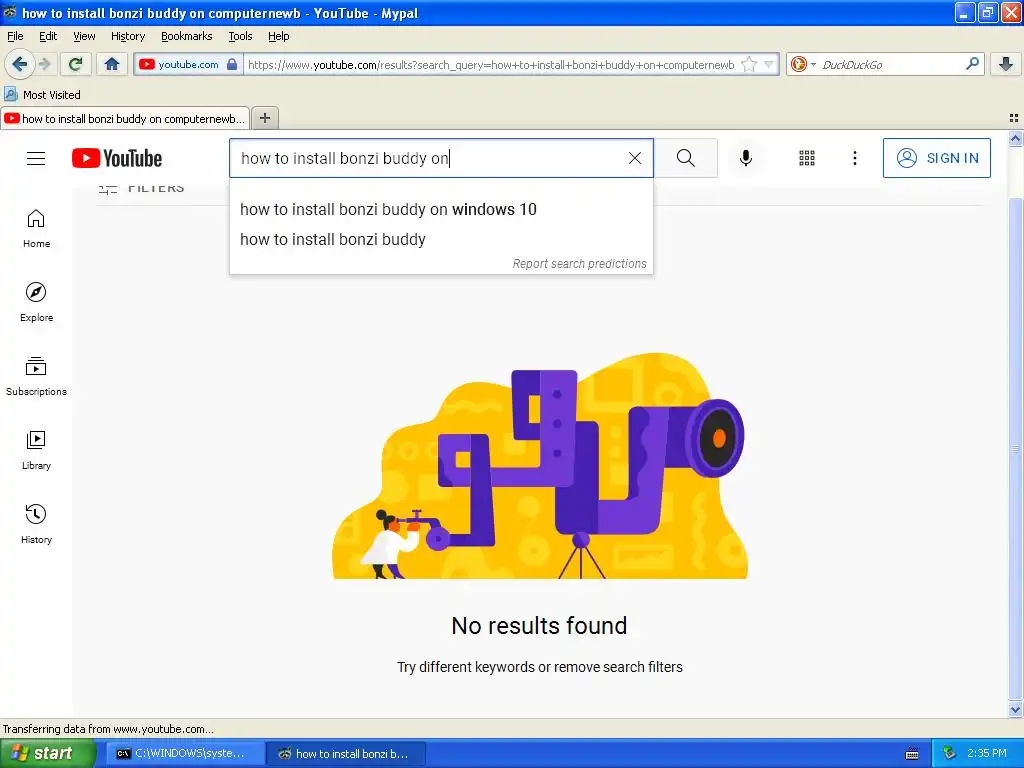Select suggestion 'how to install bonzi buddy'
The image size is (1024, 768).
point(441,239)
